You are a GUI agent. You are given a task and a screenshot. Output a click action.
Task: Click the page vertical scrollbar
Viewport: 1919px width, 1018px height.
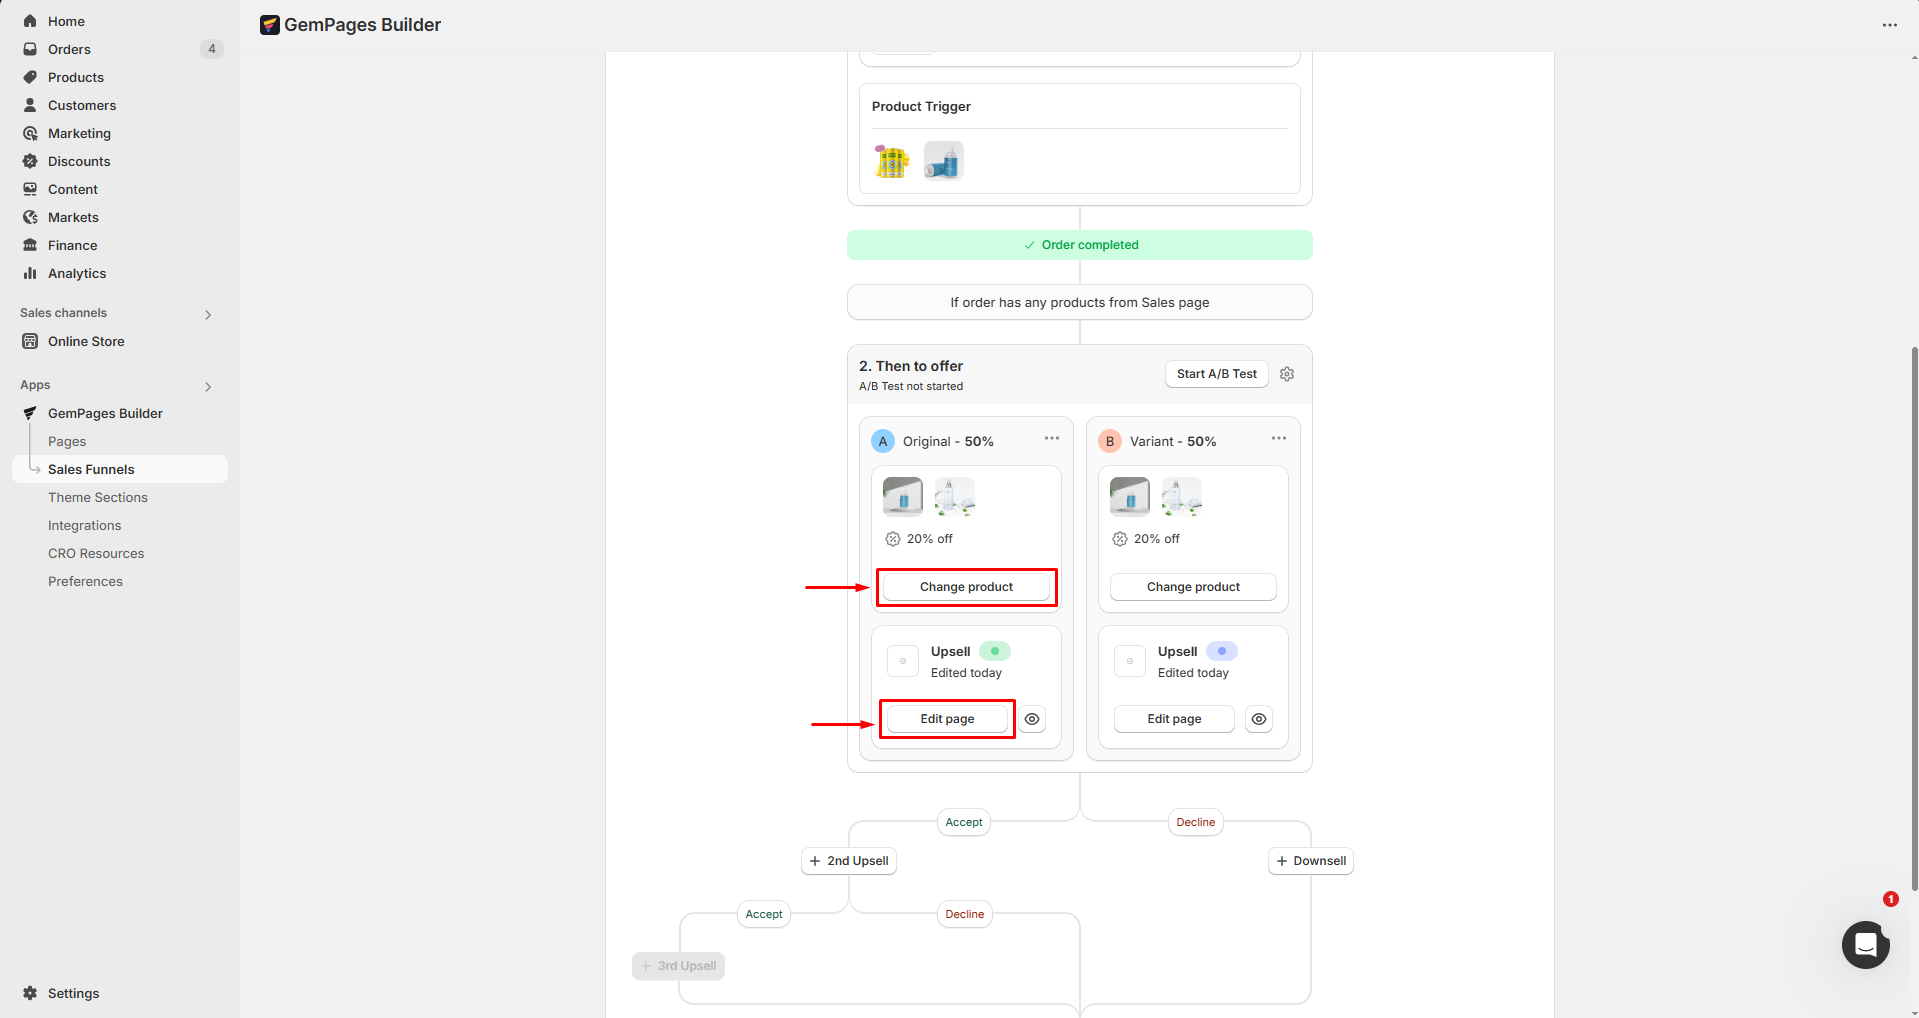tap(1914, 618)
